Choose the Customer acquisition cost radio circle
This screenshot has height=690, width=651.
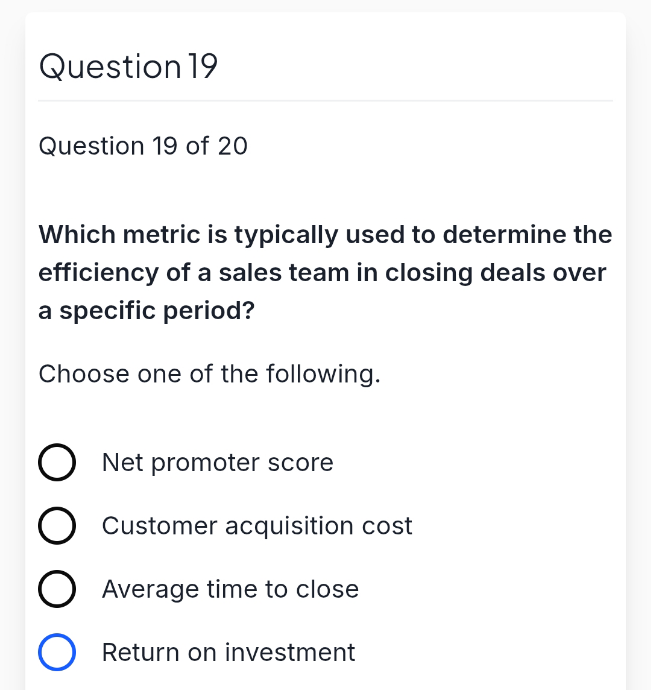pyautogui.click(x=57, y=525)
